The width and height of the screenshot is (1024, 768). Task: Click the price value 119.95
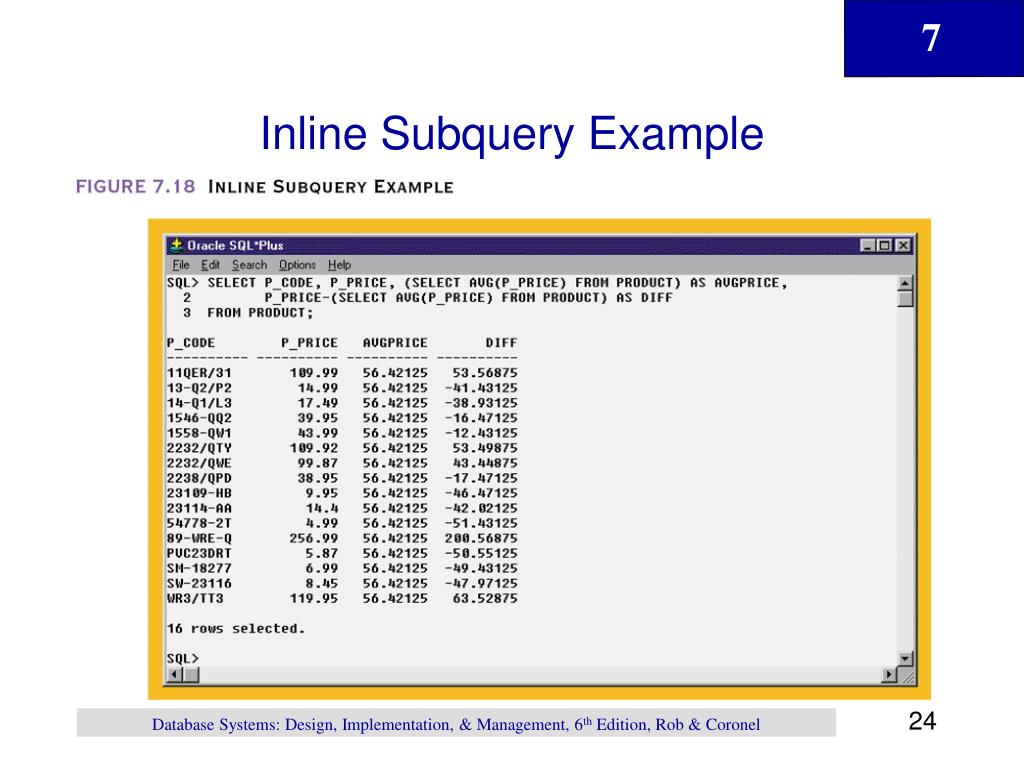click(x=313, y=598)
